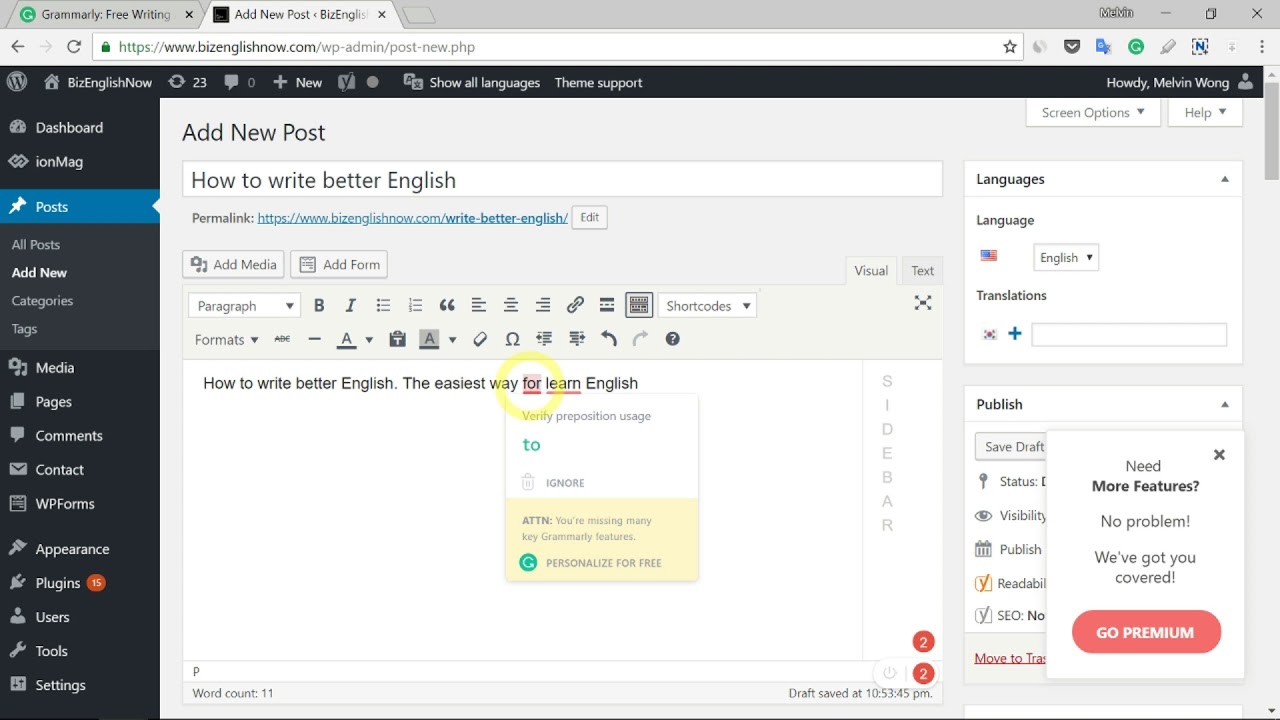Apply the text color swatch
The height and width of the screenshot is (720, 1280).
pos(346,339)
